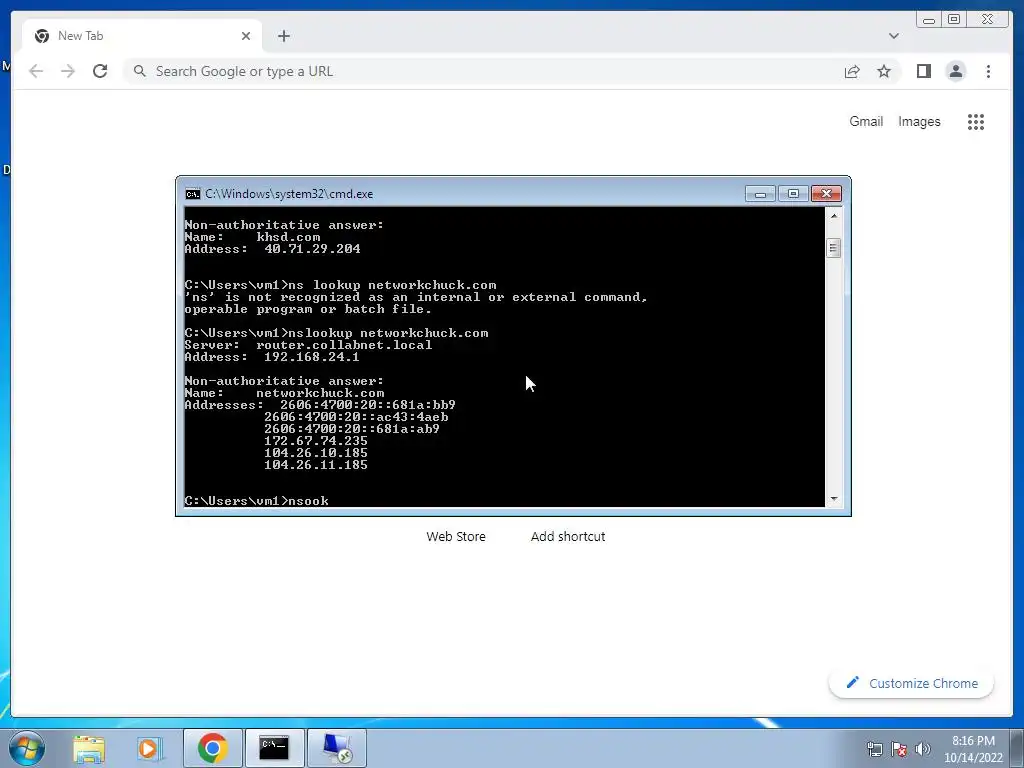Reload the page with the refresh icon
The image size is (1024, 768).
click(100, 71)
